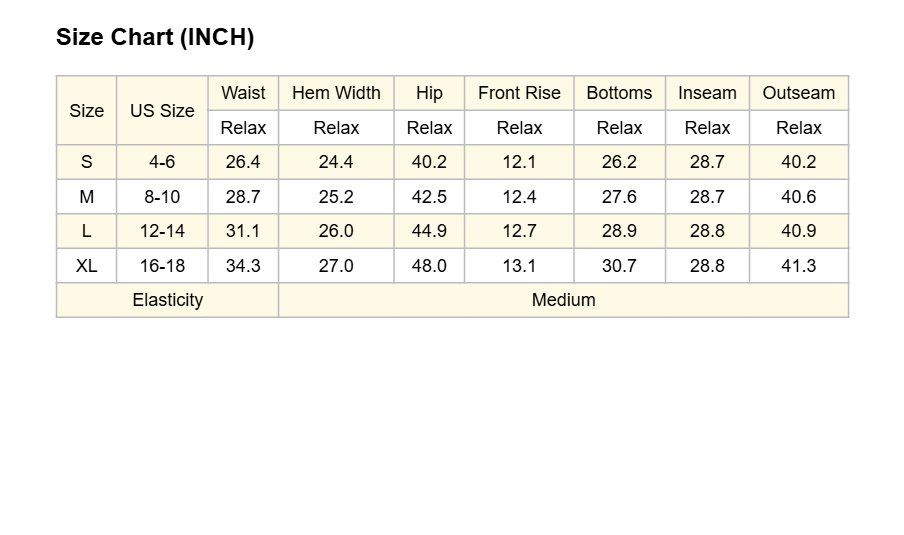
Task: Click the Medium elasticity value
Action: [x=563, y=300]
